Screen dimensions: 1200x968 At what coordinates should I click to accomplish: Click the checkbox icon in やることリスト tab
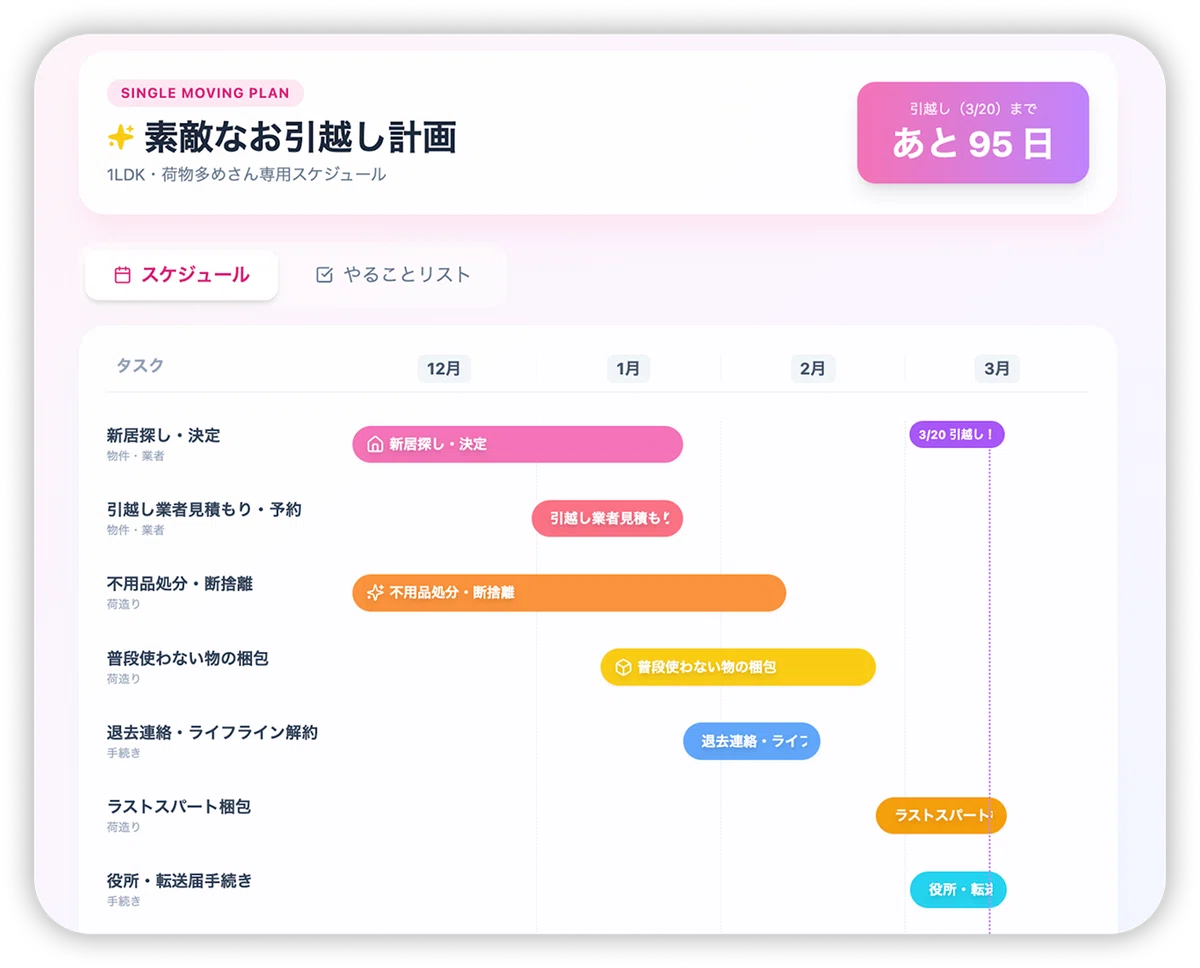[324, 275]
